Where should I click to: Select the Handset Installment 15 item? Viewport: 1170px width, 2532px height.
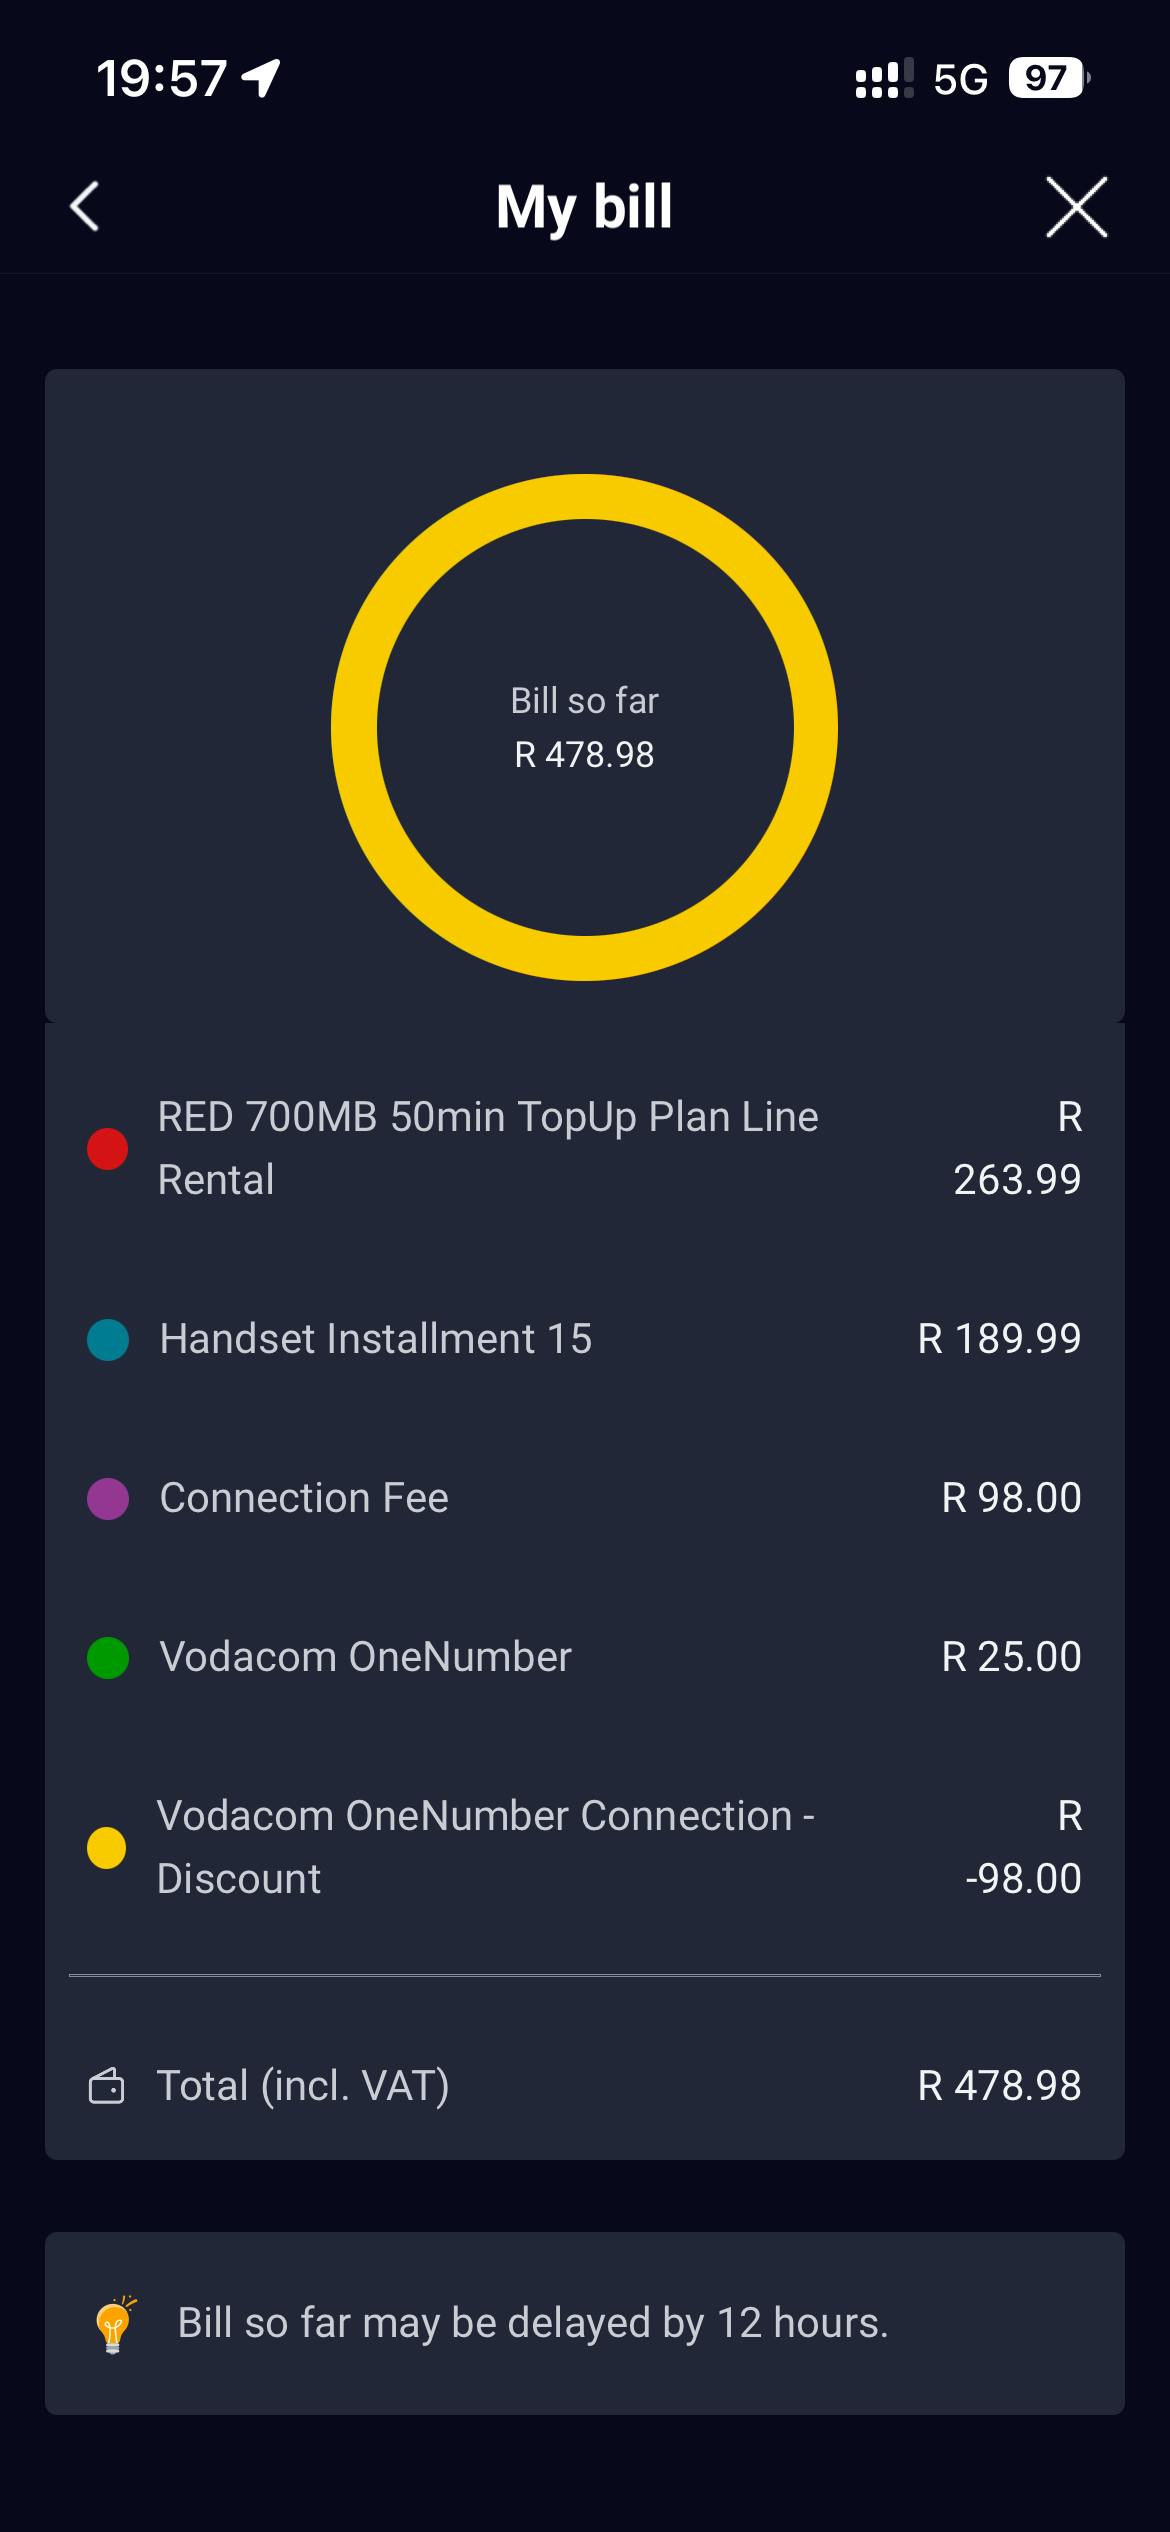[376, 1339]
